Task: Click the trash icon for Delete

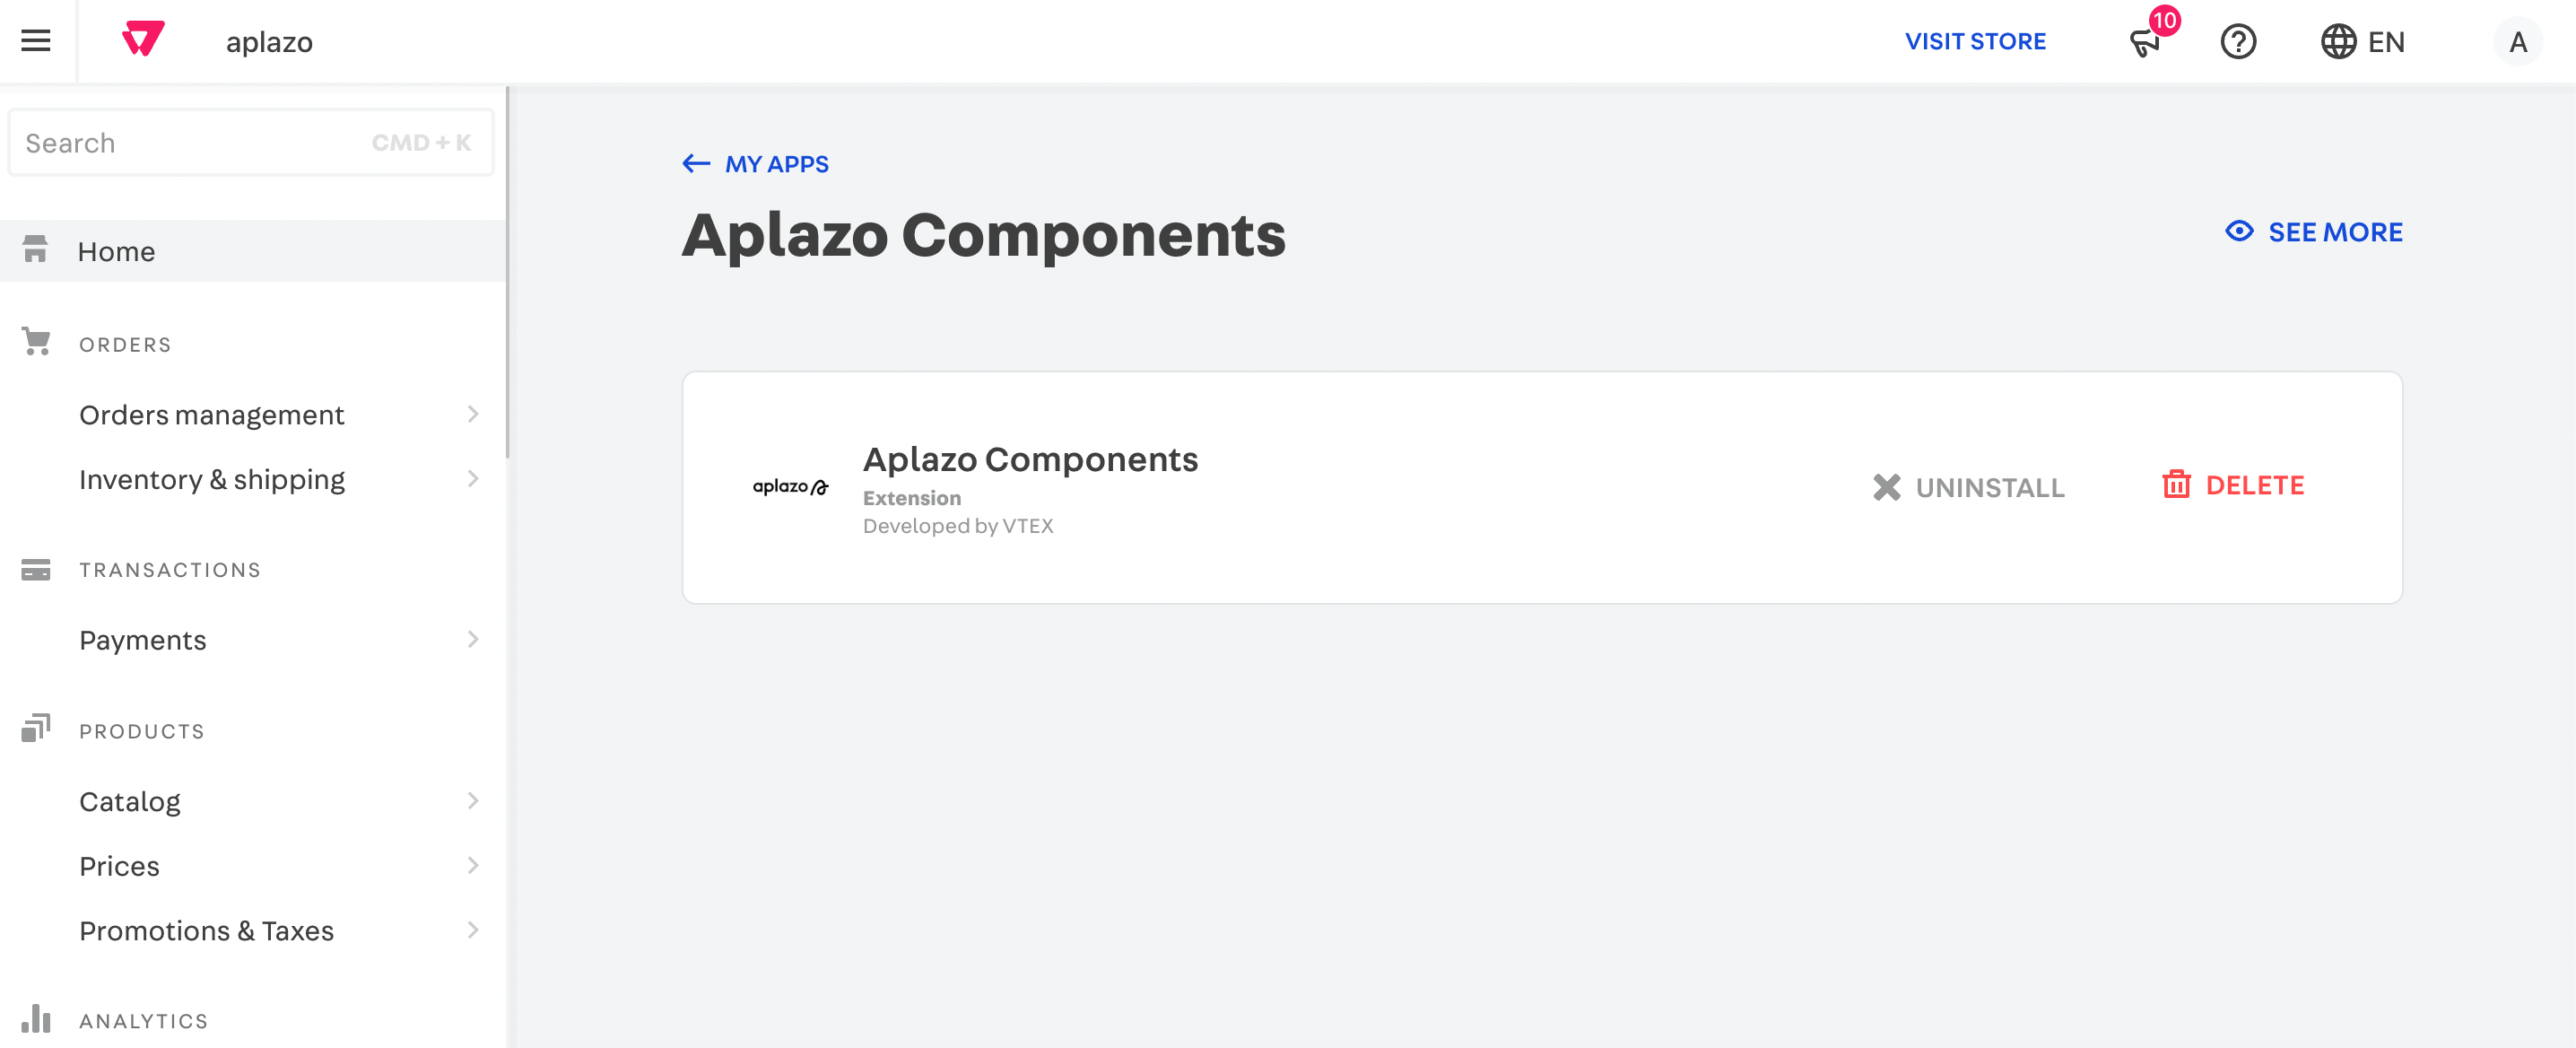Action: tap(2176, 485)
